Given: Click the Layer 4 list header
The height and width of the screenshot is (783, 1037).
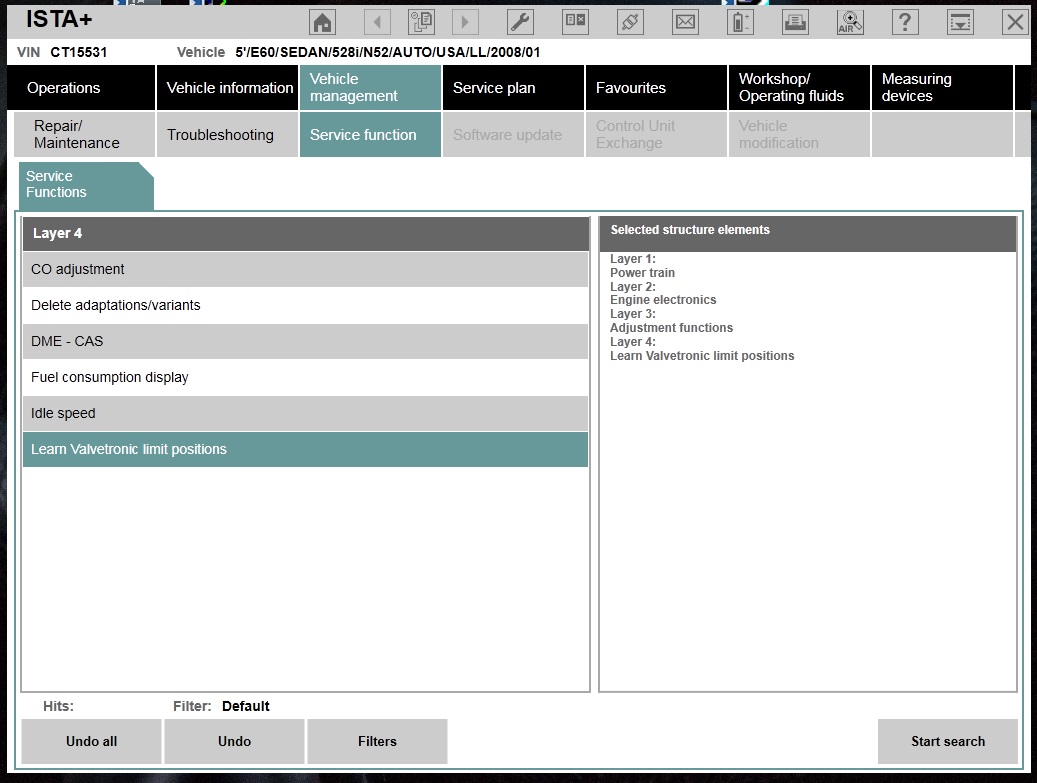Looking at the screenshot, I should (305, 233).
